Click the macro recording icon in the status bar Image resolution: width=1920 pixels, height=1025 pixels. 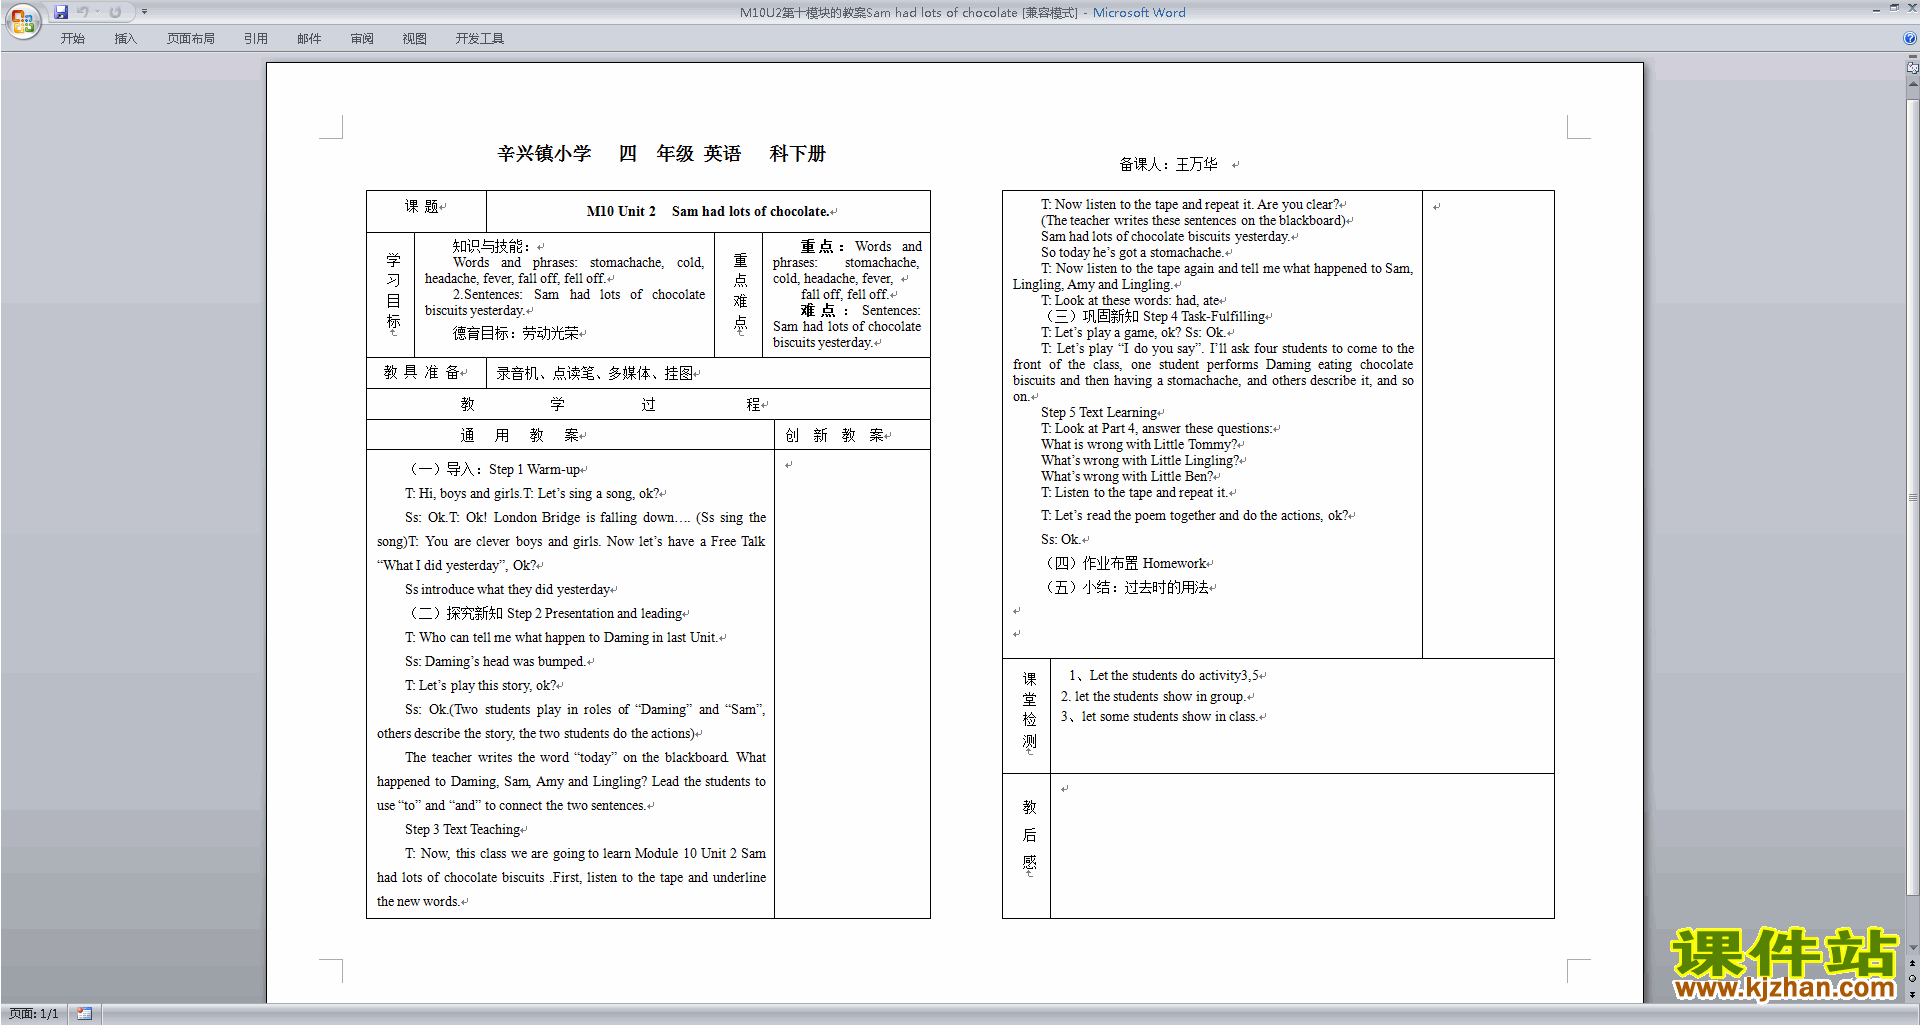click(x=84, y=1013)
